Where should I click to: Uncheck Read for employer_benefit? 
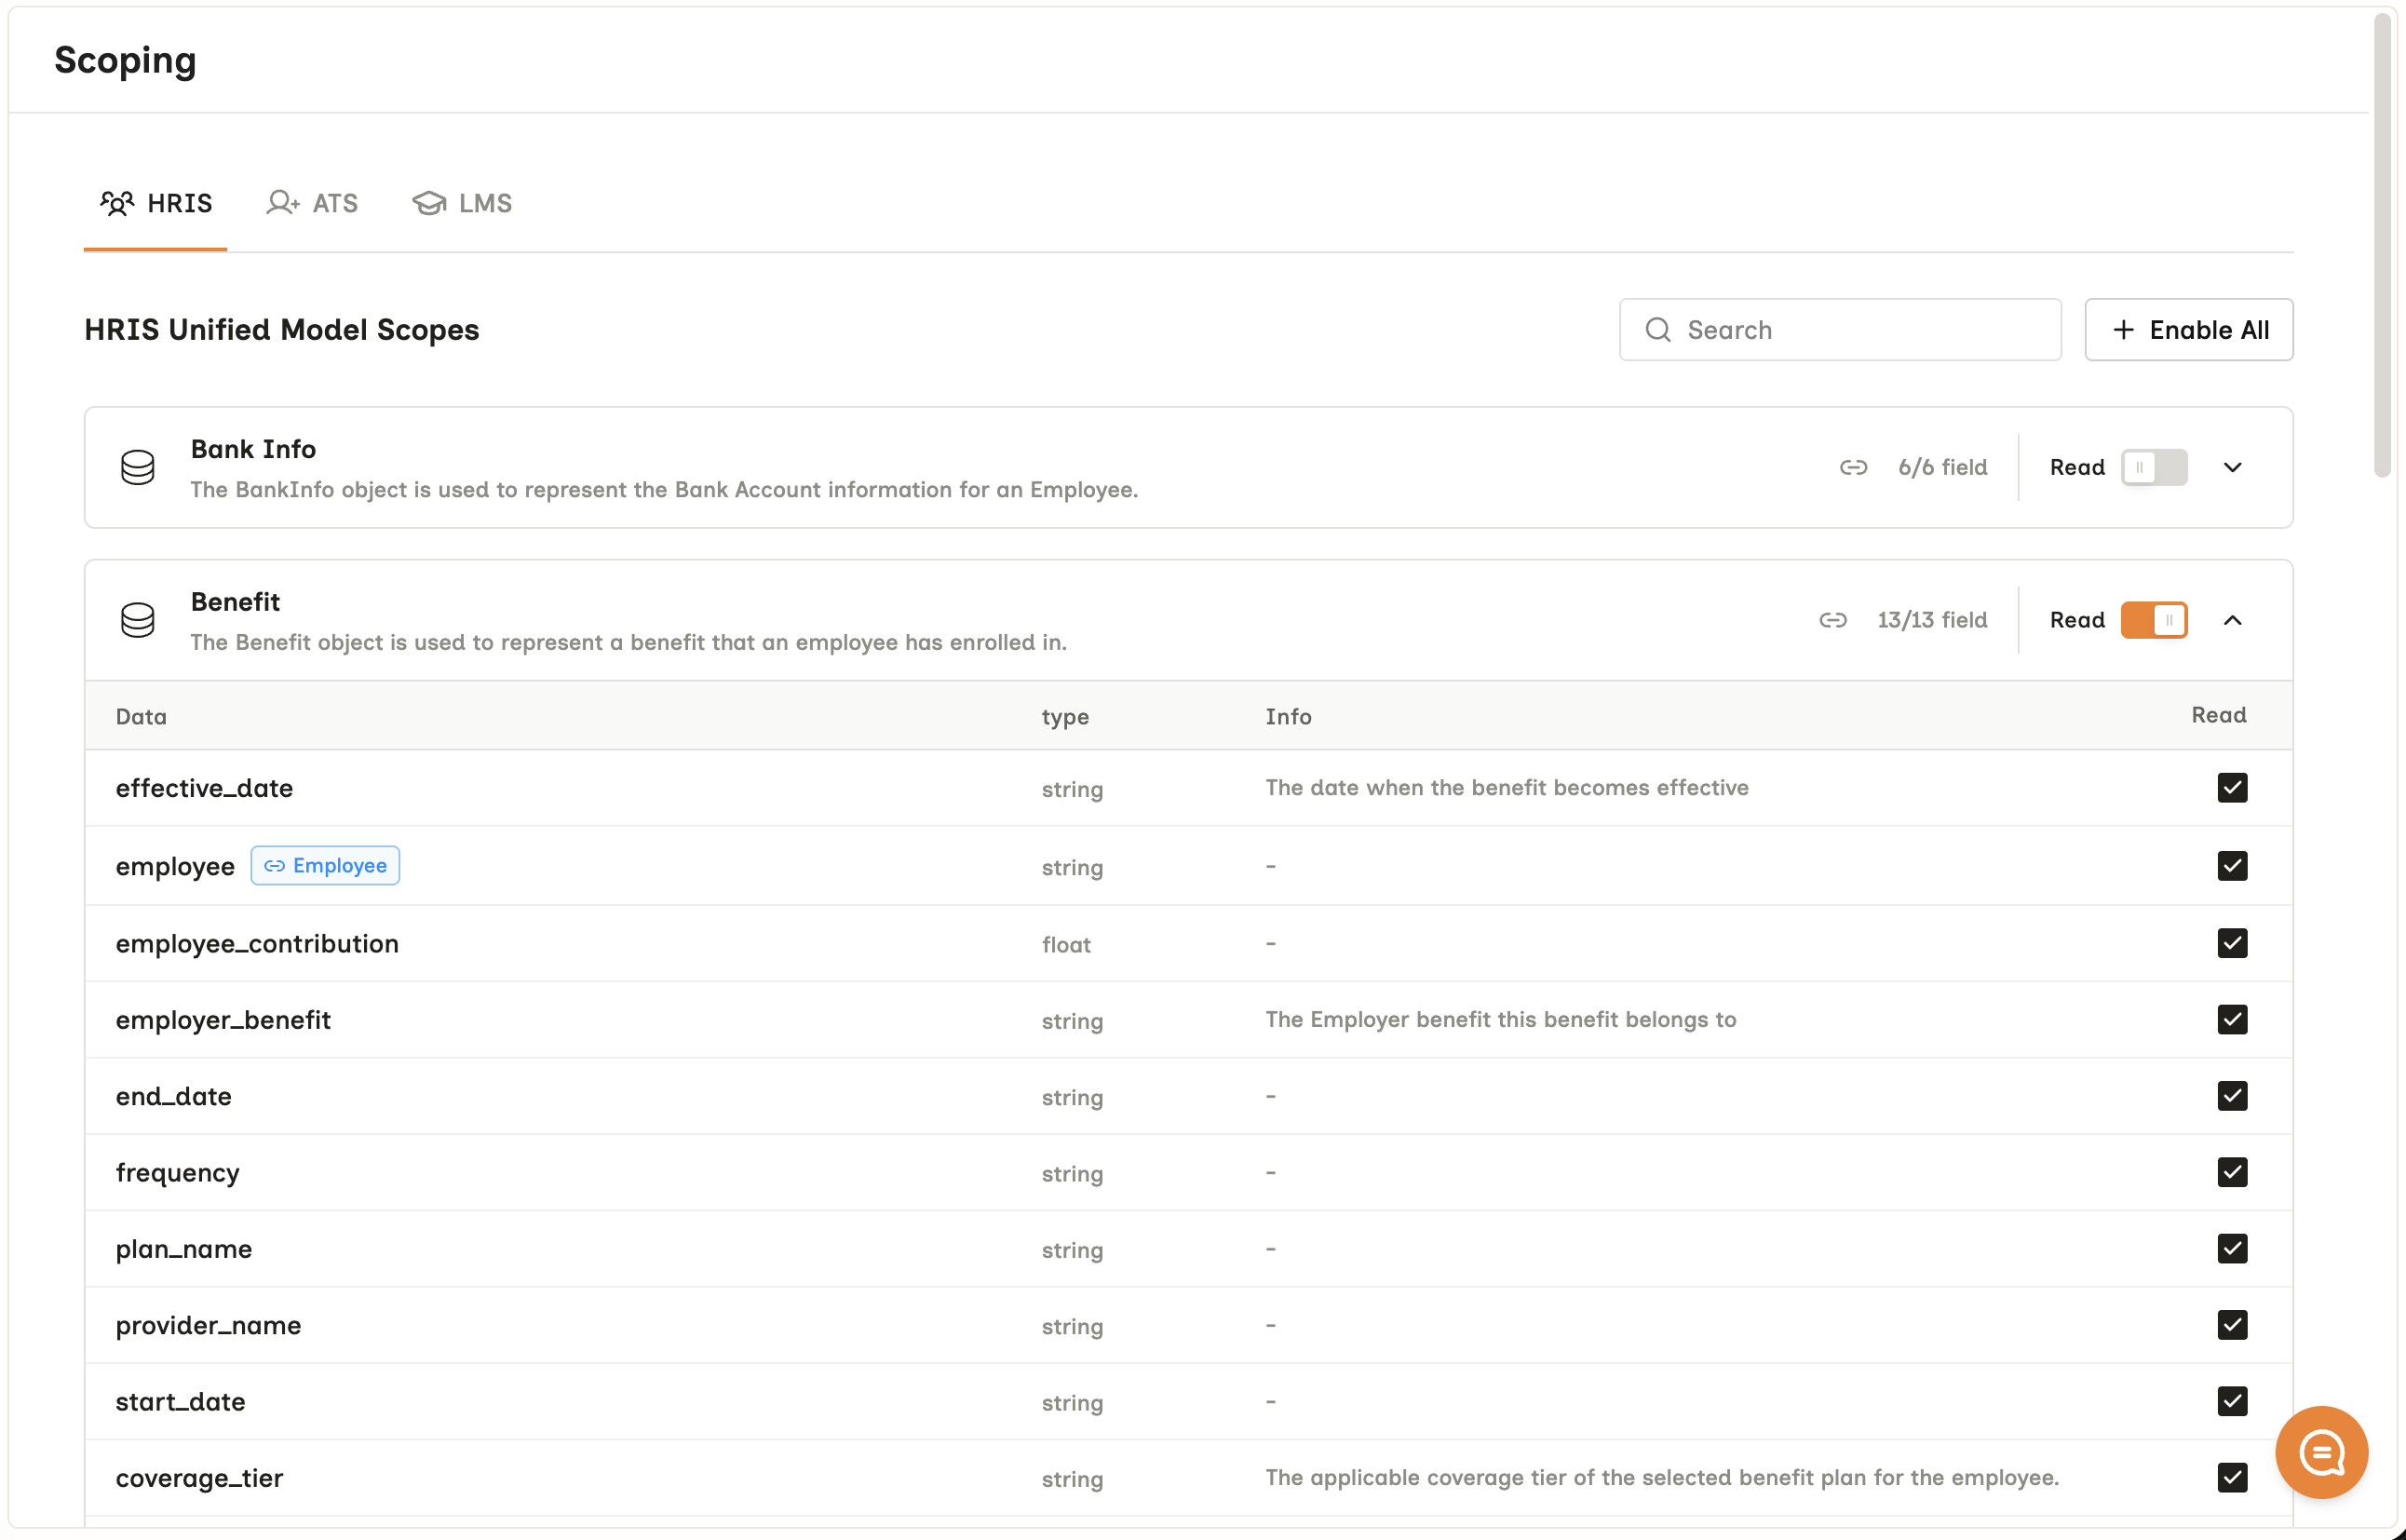pos(2232,1019)
